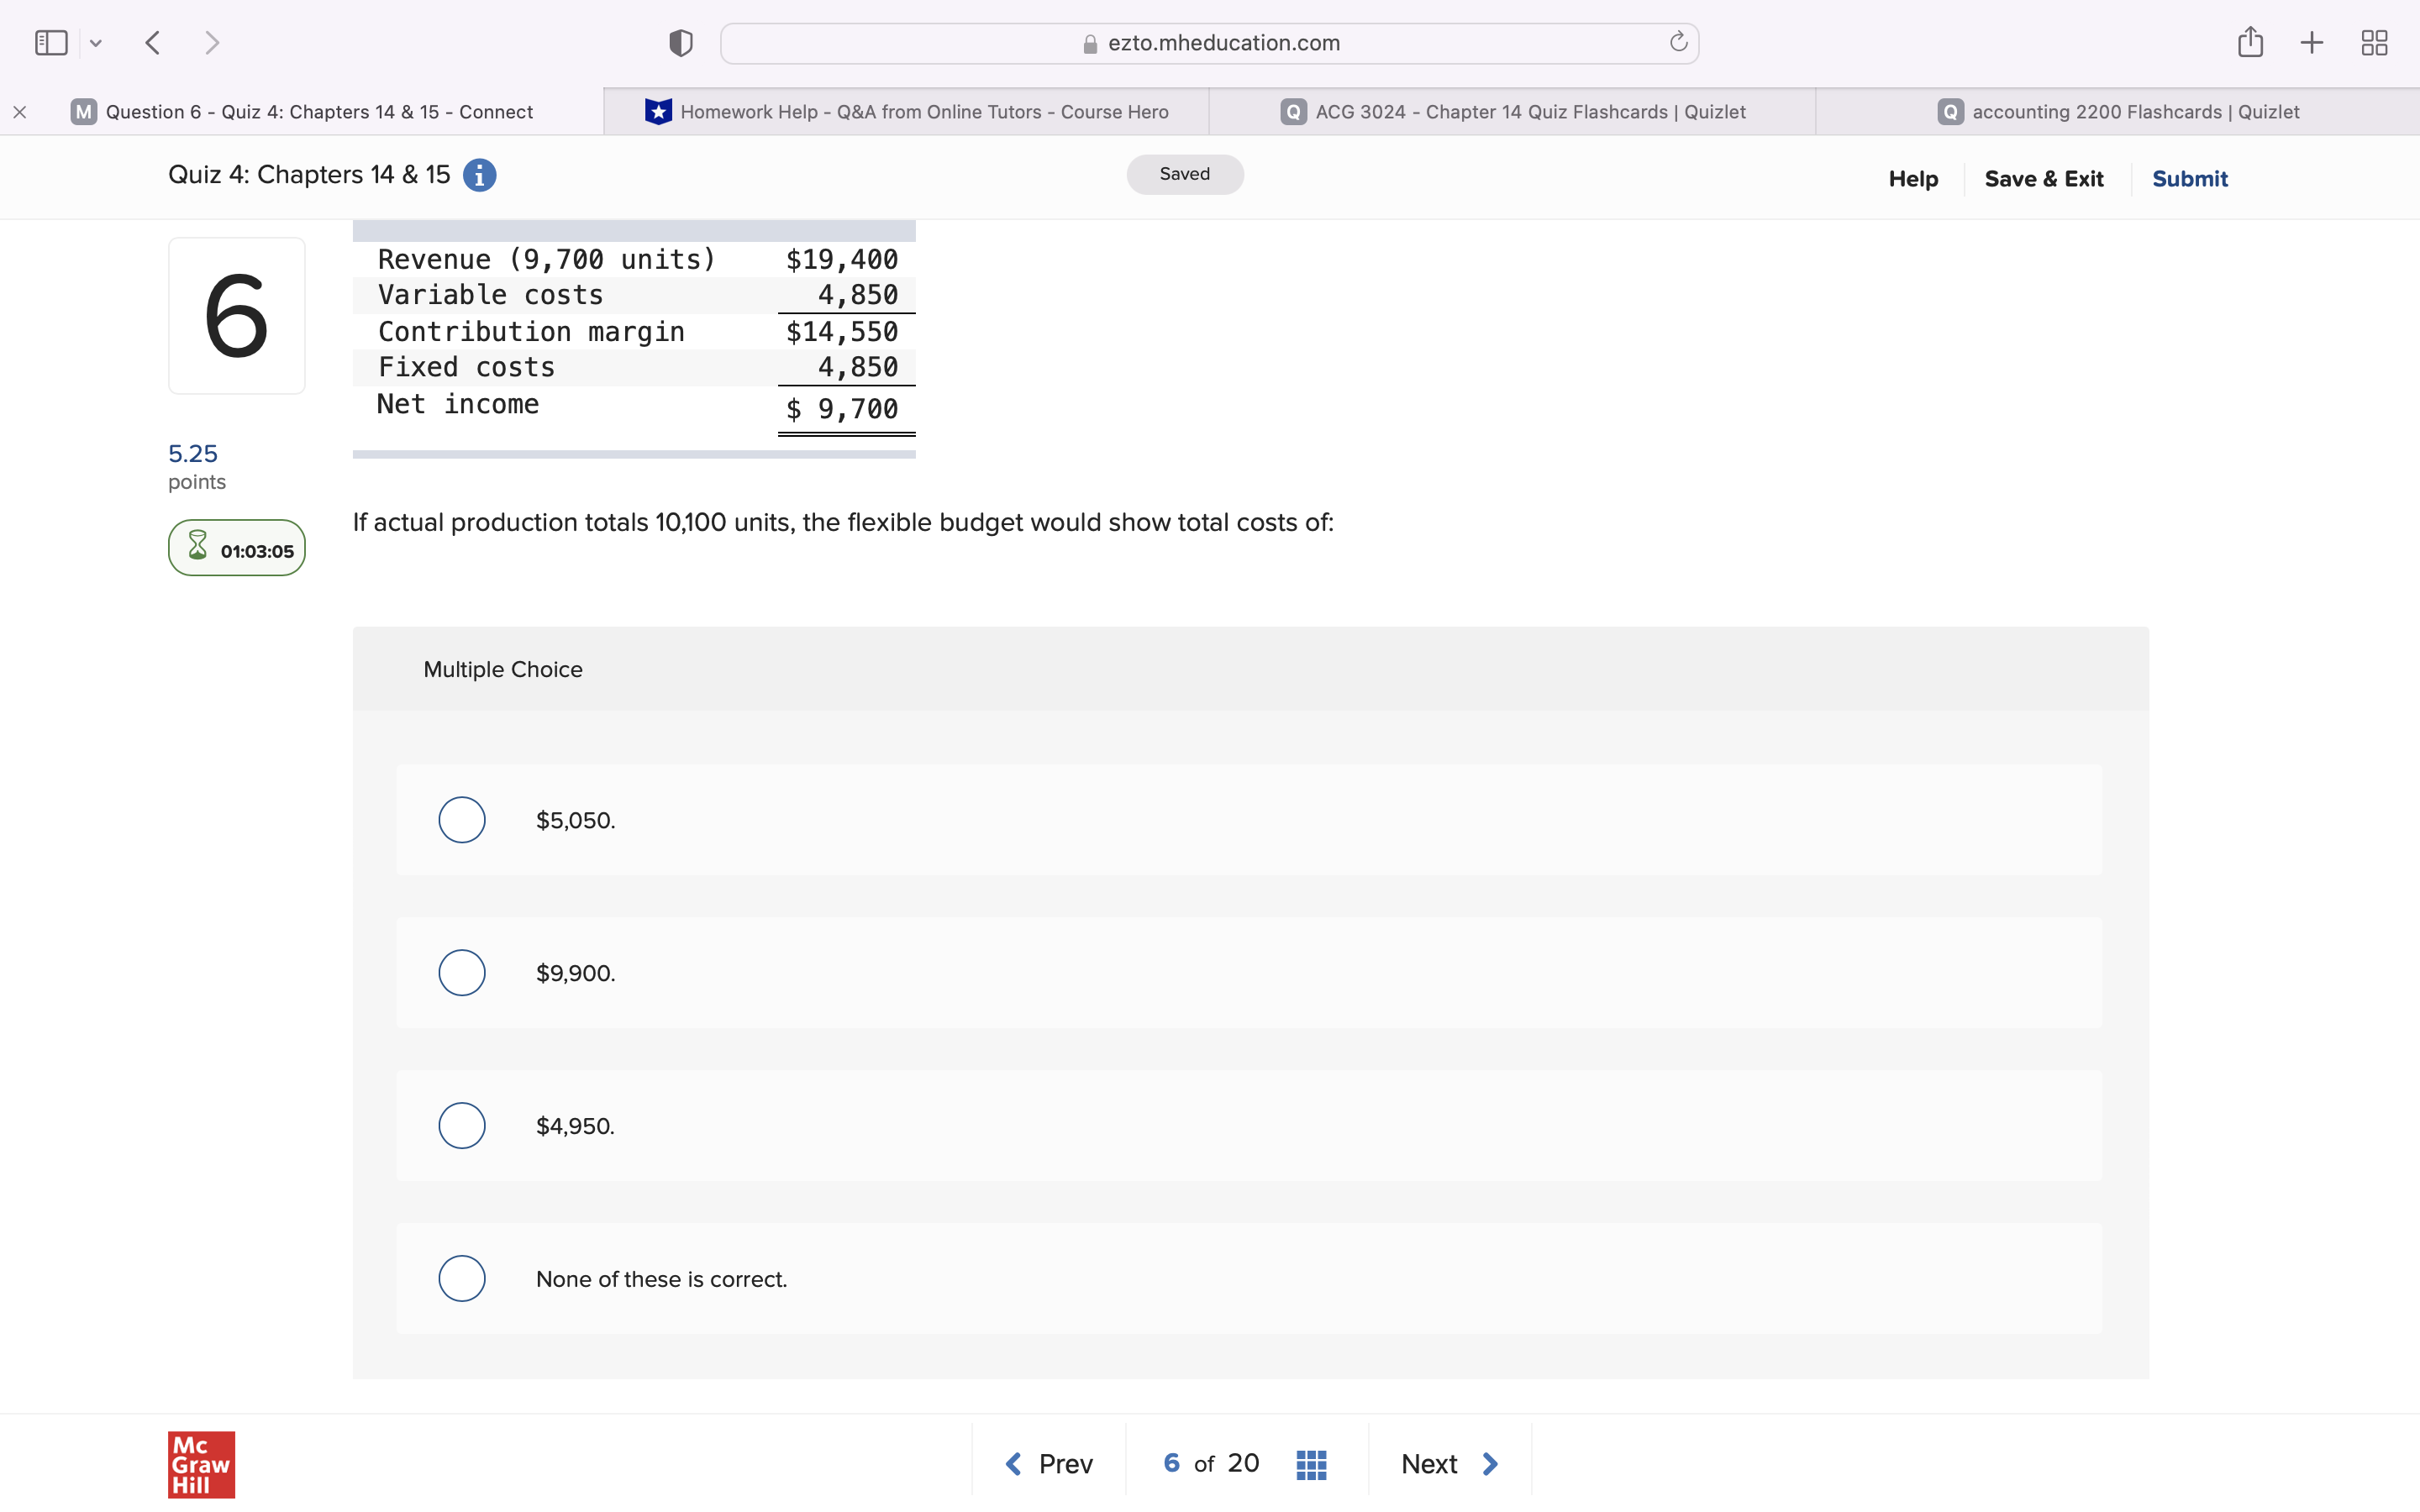The width and height of the screenshot is (2420, 1512).
Task: Show tab overview grid icon
Action: point(2374,43)
